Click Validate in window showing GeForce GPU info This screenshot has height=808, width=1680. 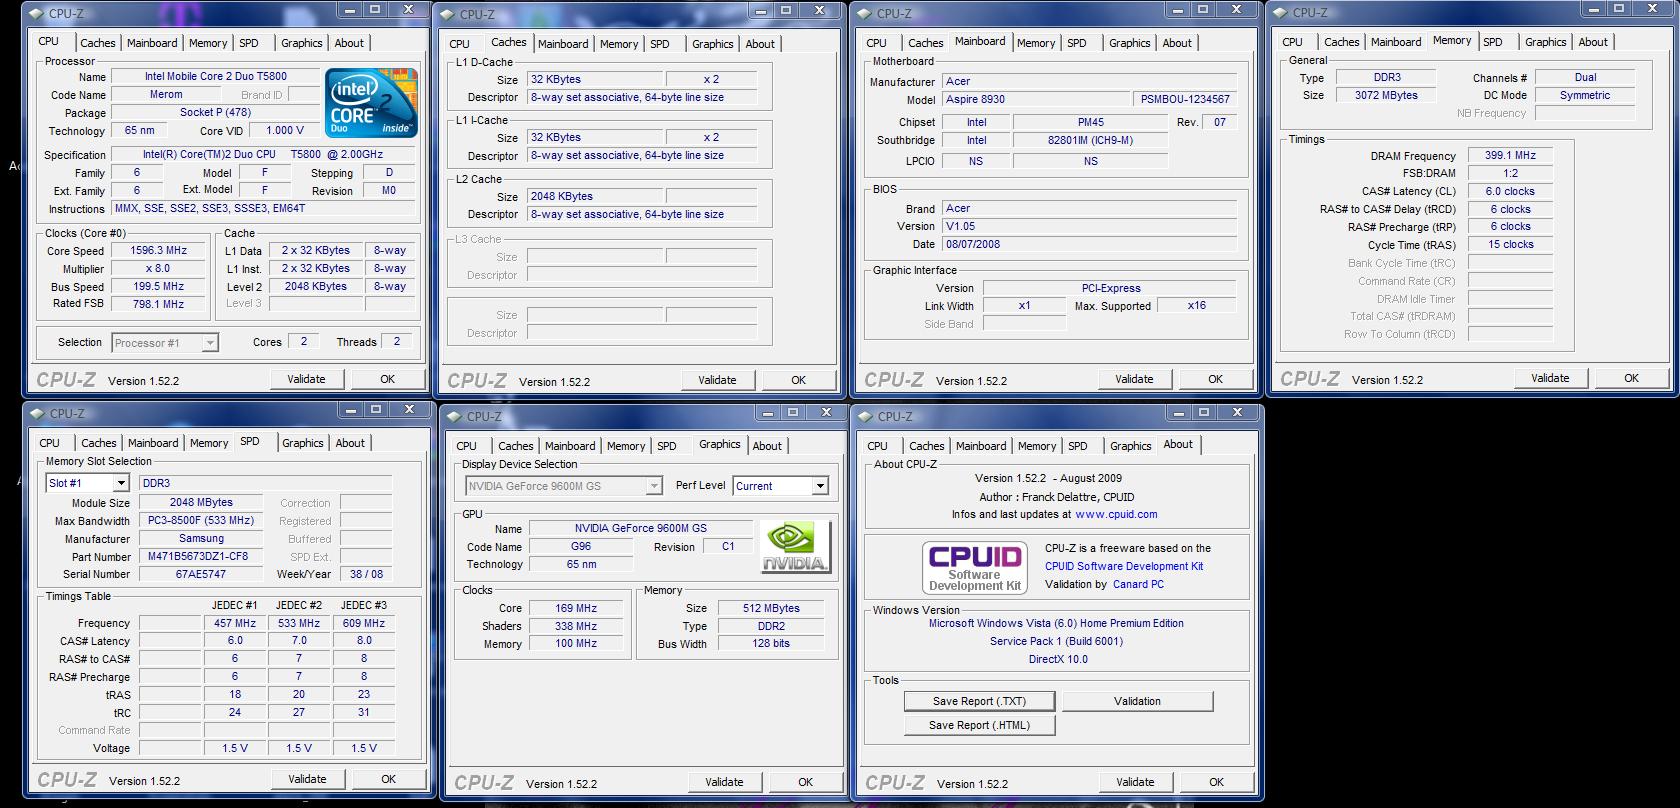(724, 782)
